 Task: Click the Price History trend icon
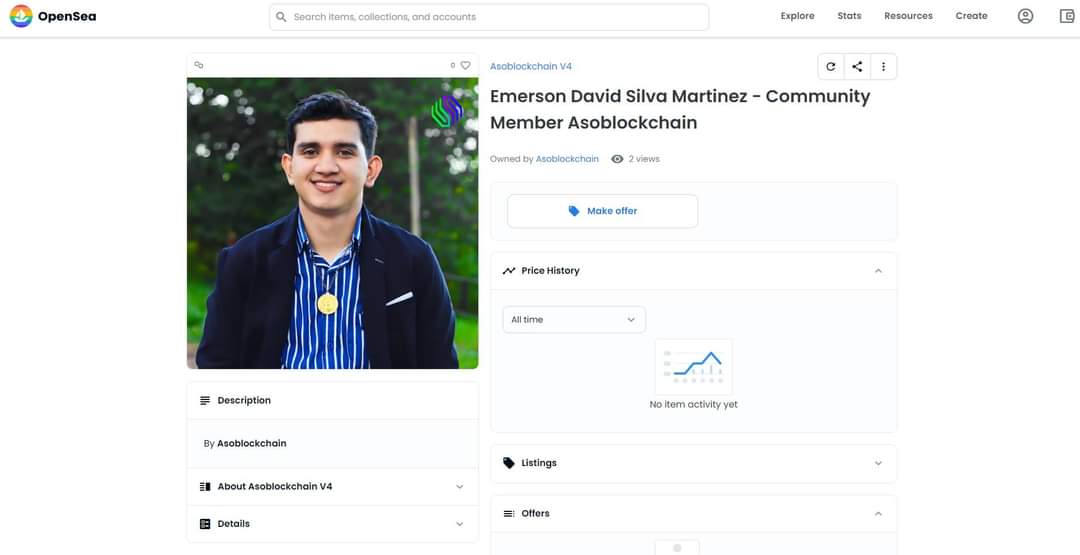tap(508, 271)
